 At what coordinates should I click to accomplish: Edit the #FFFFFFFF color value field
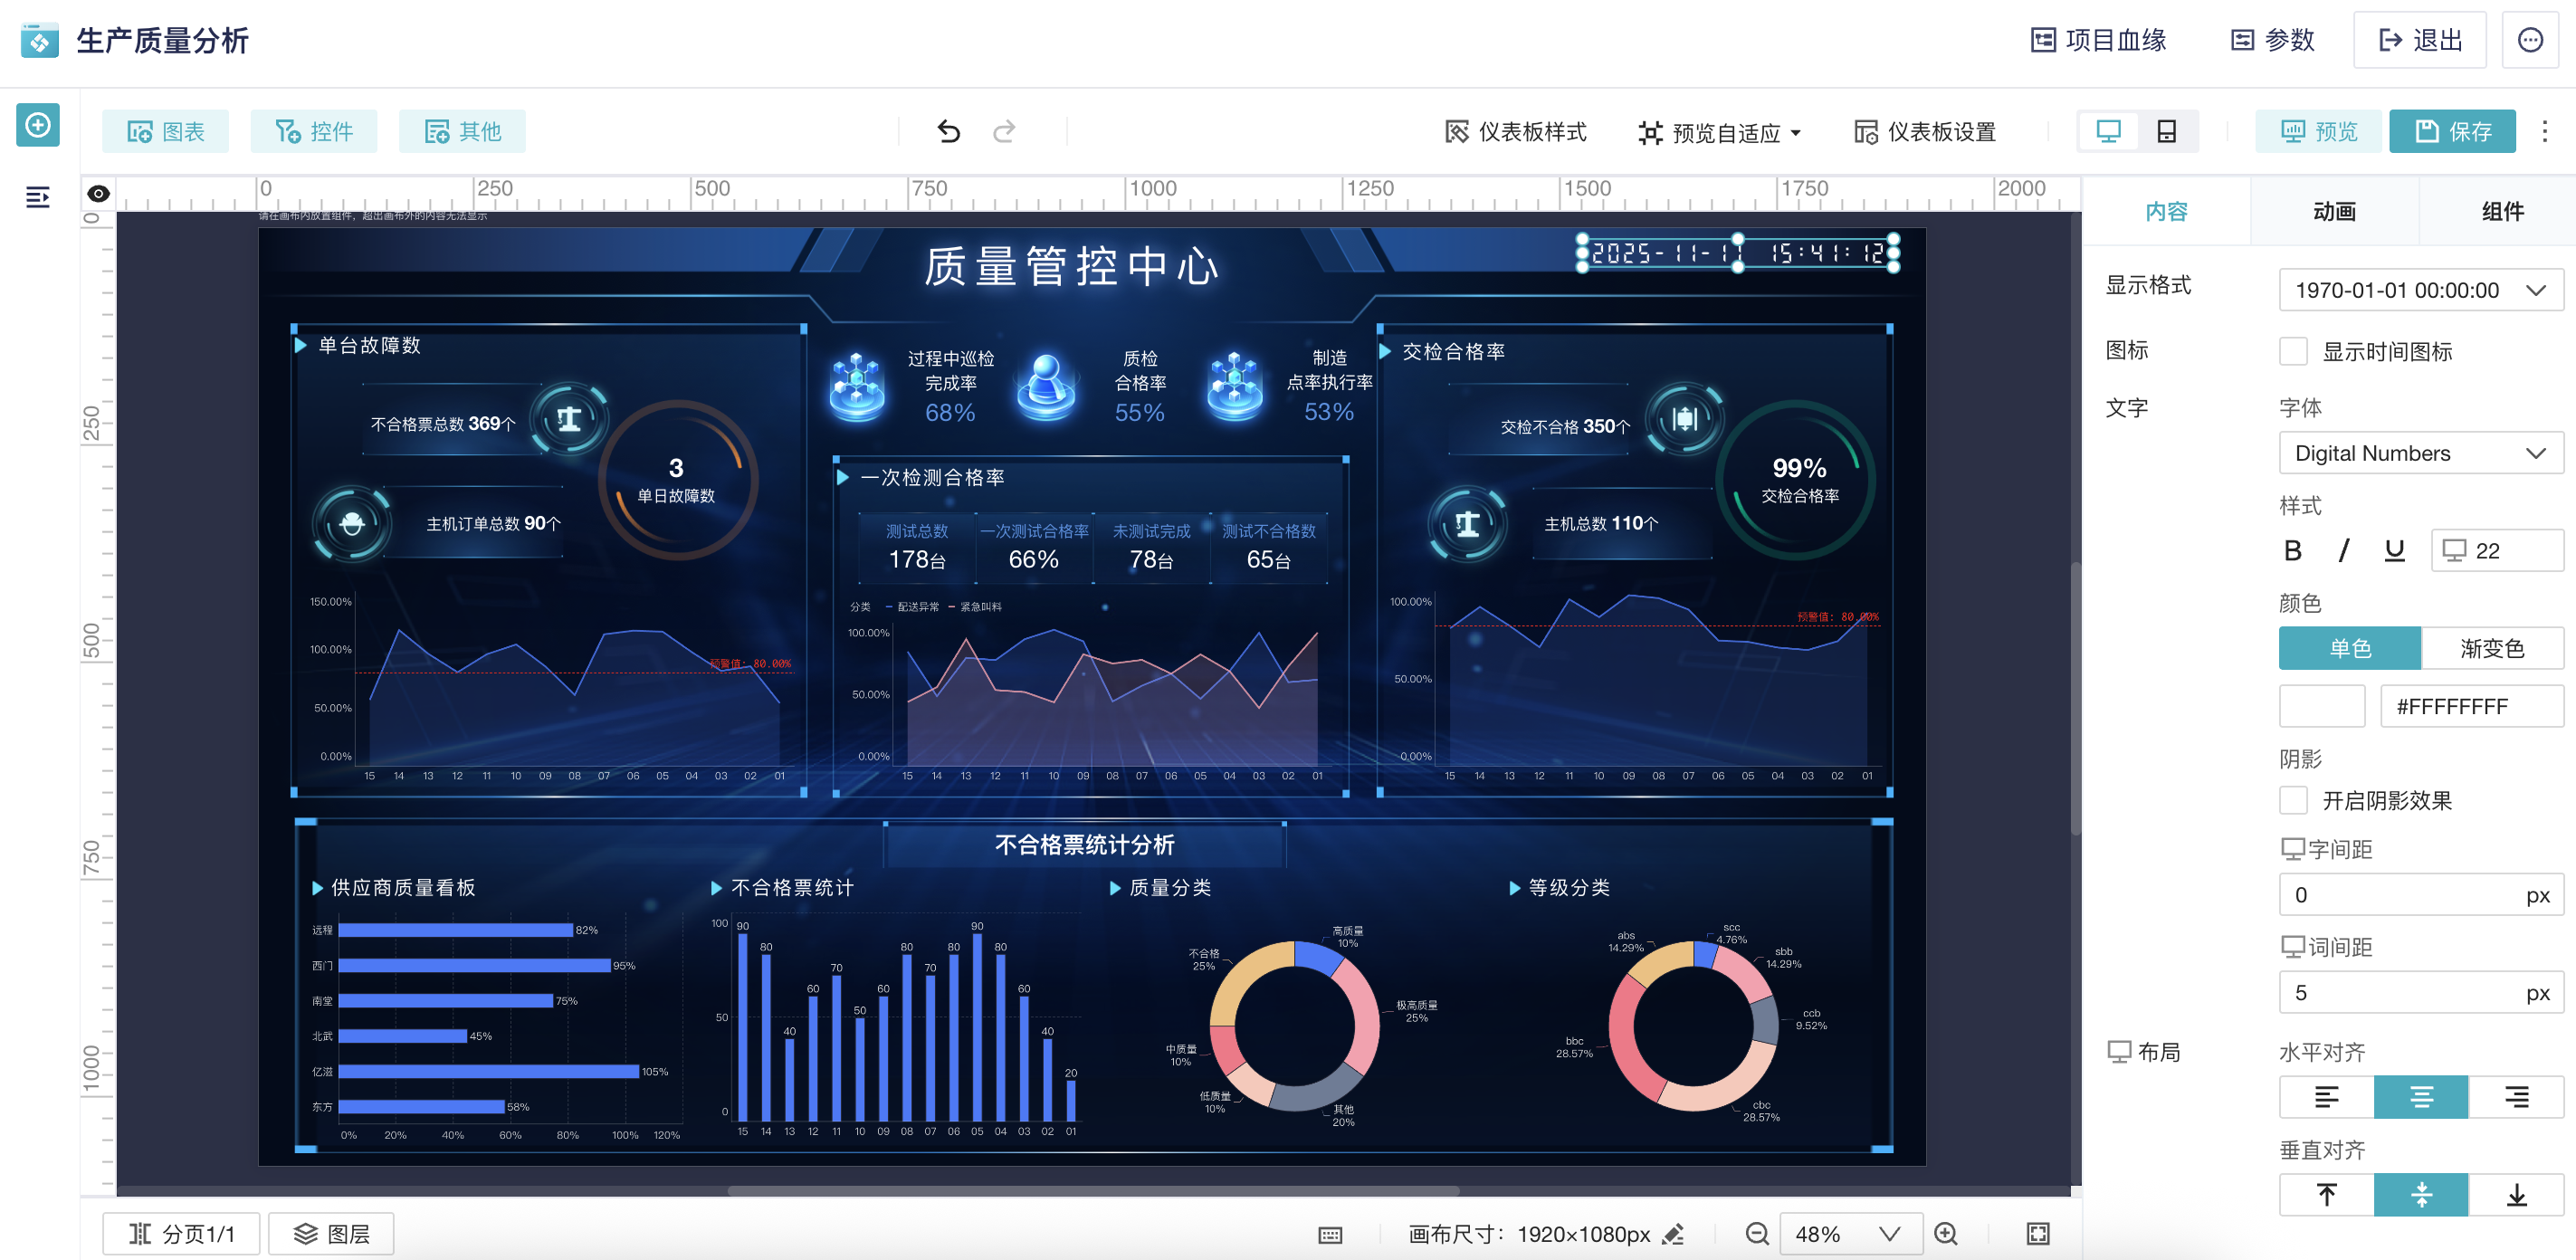2472,706
